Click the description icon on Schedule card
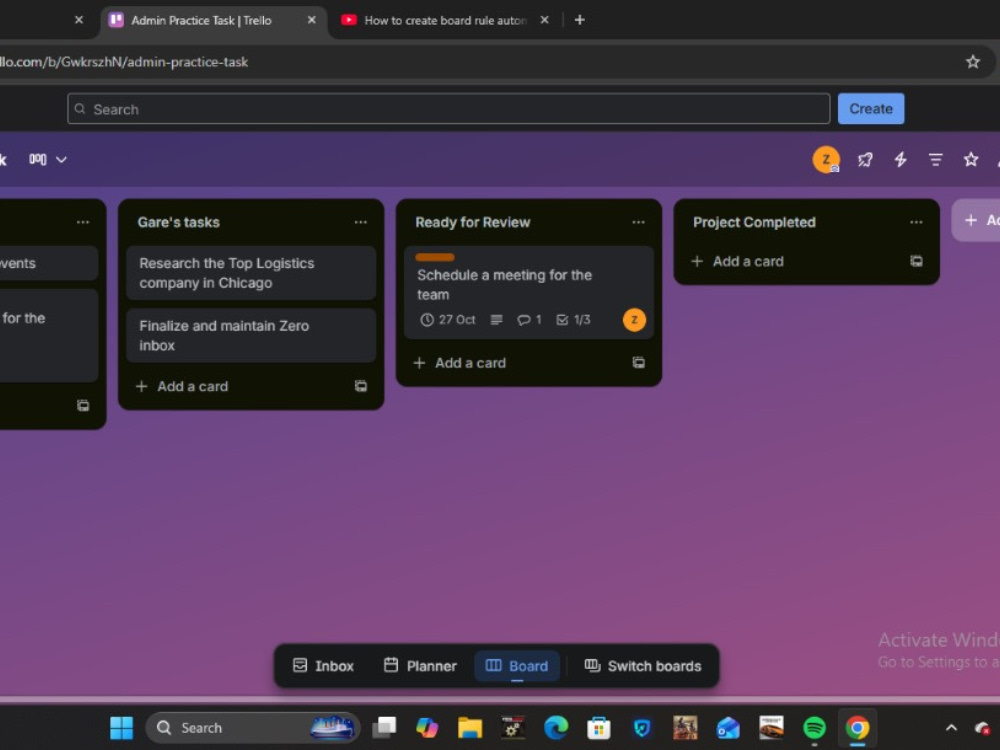Image resolution: width=1000 pixels, height=750 pixels. tap(496, 320)
